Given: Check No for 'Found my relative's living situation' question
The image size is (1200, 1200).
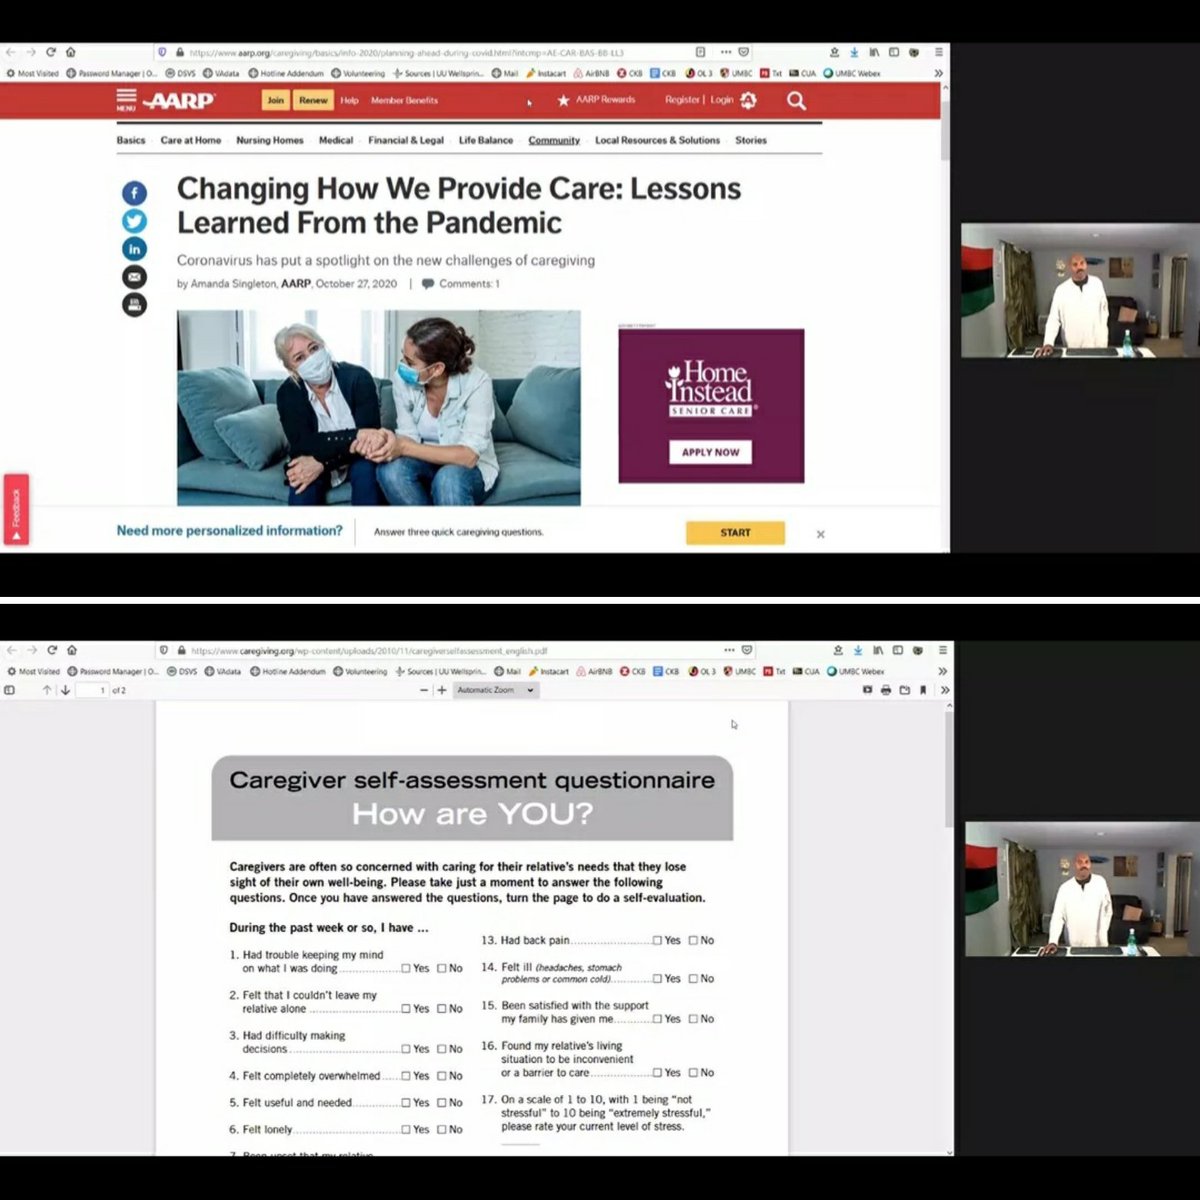Looking at the screenshot, I should click(x=694, y=1073).
